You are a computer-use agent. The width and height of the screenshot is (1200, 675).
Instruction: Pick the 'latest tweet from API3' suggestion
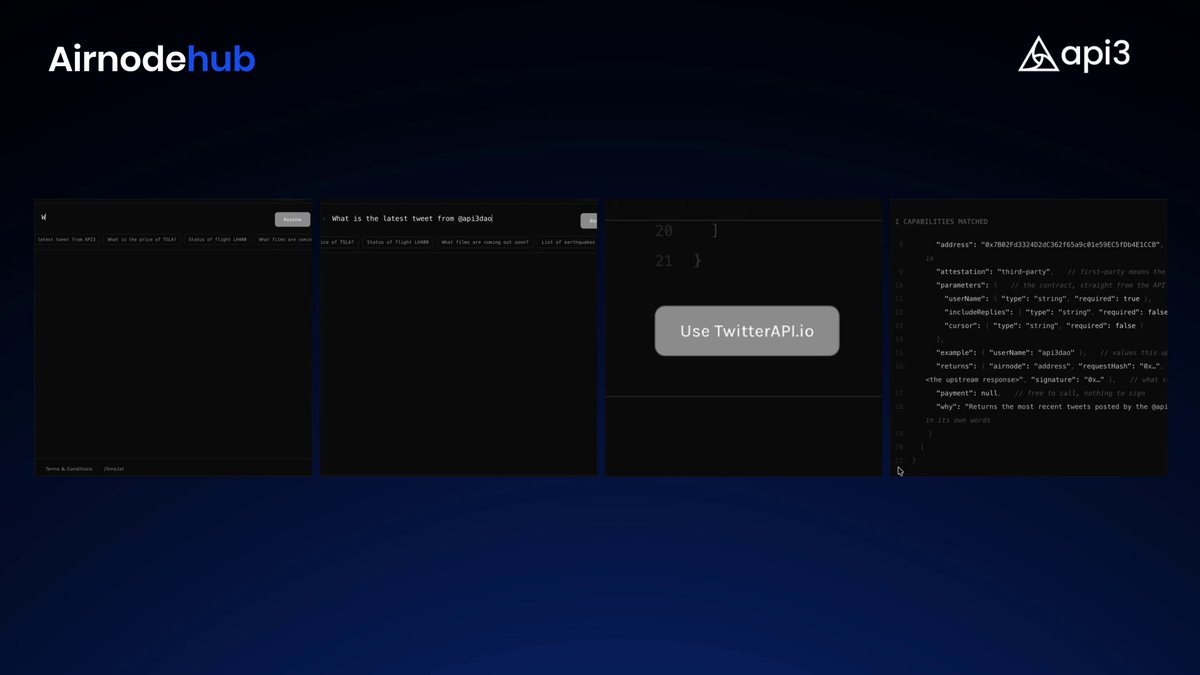click(67, 240)
